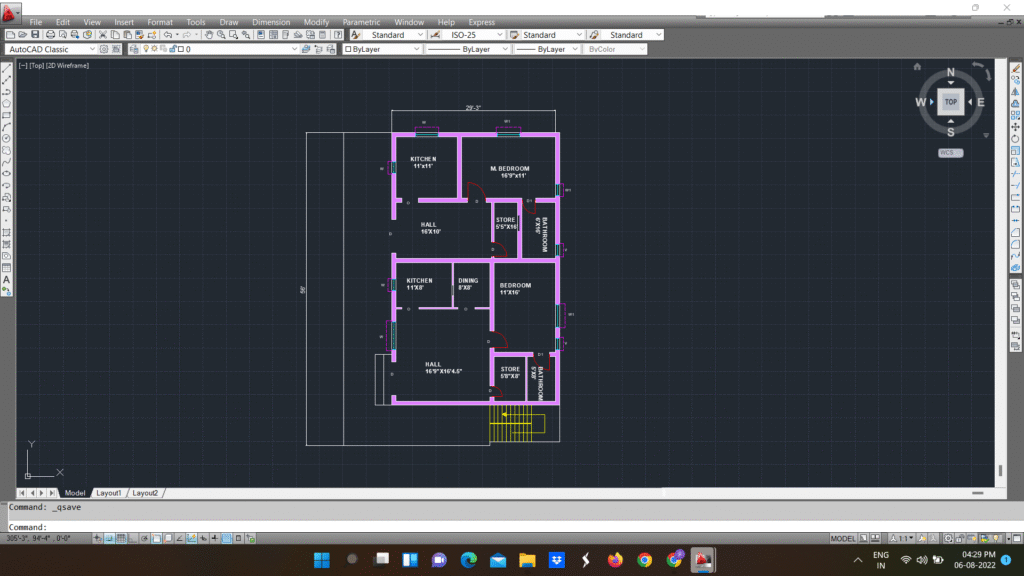The image size is (1024, 576).
Task: Click the Make Object's Layer Current icon
Action: tap(306, 49)
